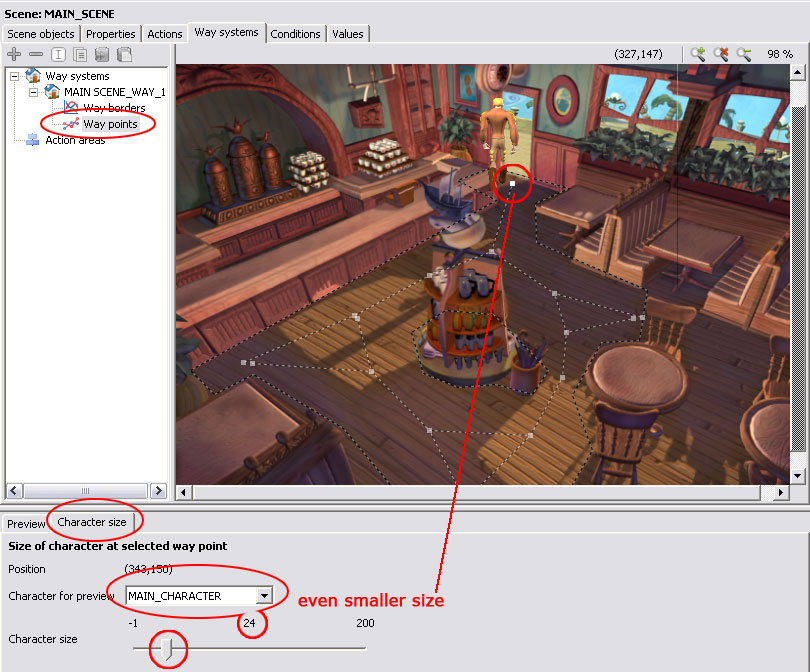The height and width of the screenshot is (672, 810).
Task: Click the Scene: MAIN_SCENE title text
Action: [x=59, y=14]
